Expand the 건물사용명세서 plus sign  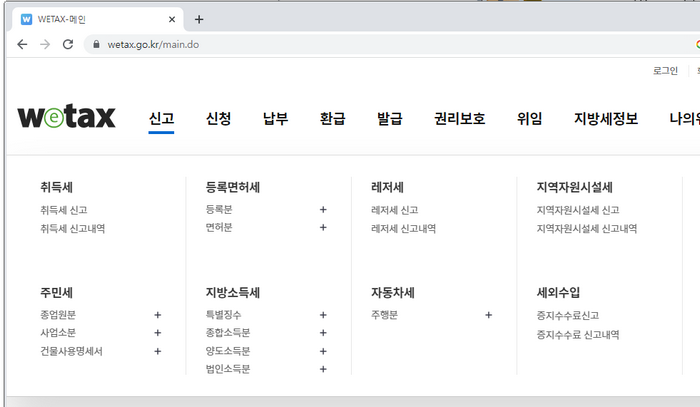pyautogui.click(x=158, y=351)
